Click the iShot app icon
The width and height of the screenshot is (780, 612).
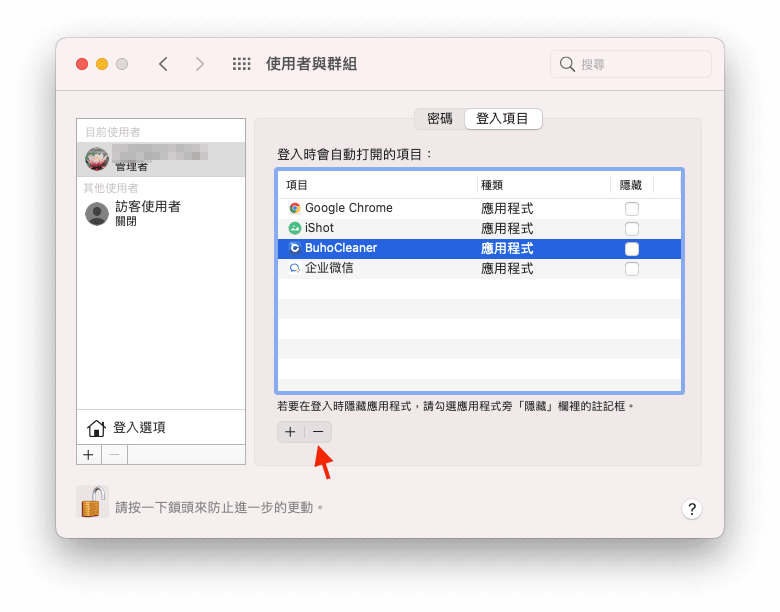tap(294, 228)
